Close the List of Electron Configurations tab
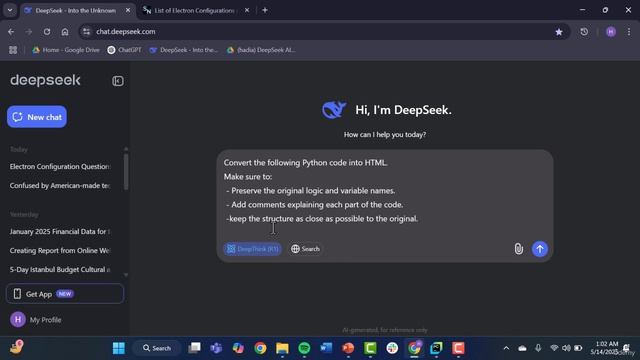640x360 pixels. (x=247, y=10)
